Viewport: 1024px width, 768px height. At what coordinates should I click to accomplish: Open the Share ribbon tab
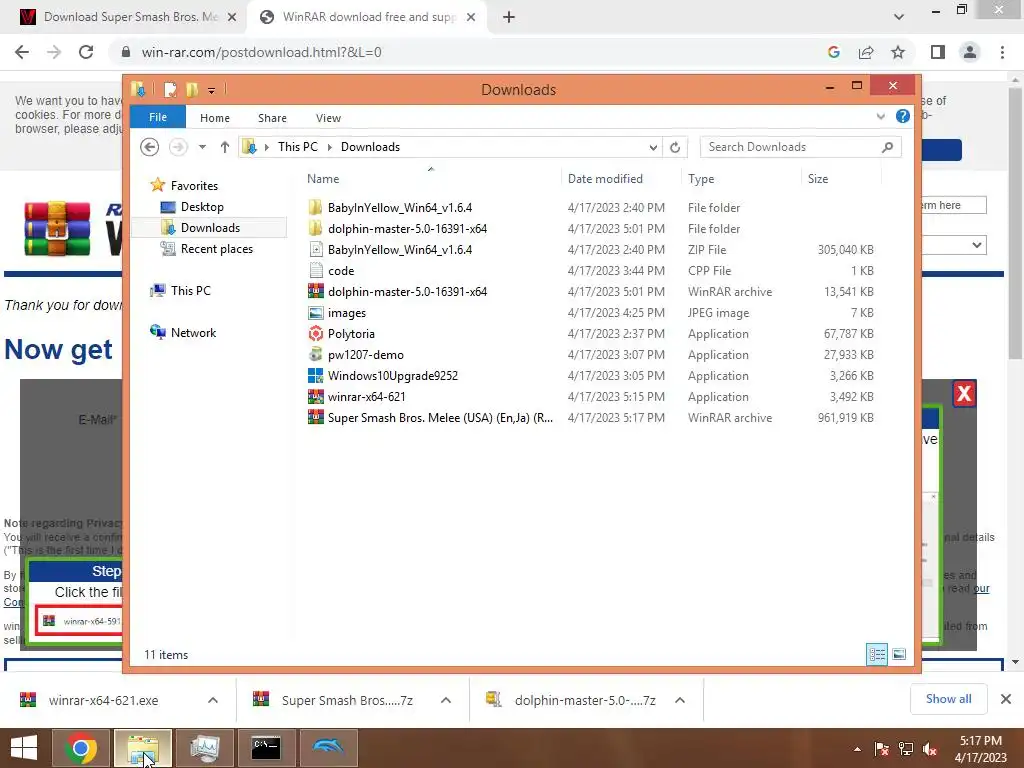point(272,118)
